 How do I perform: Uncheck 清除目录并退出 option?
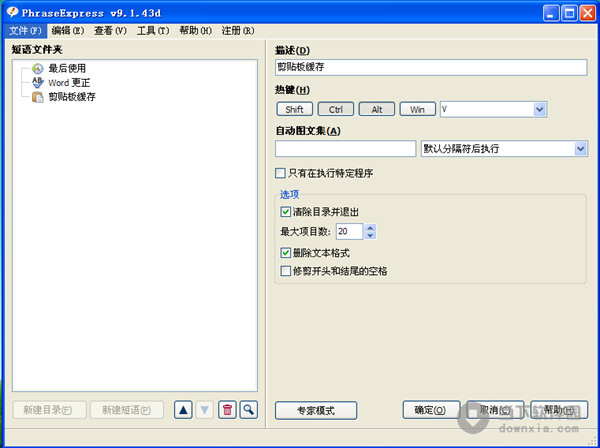(285, 212)
